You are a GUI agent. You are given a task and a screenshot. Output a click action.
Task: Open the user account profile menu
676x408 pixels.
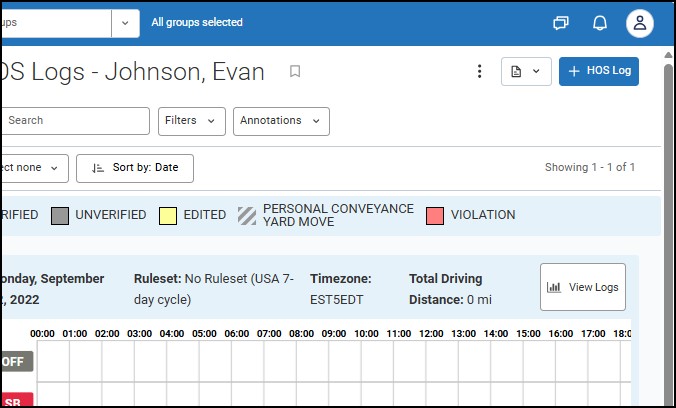pos(640,23)
